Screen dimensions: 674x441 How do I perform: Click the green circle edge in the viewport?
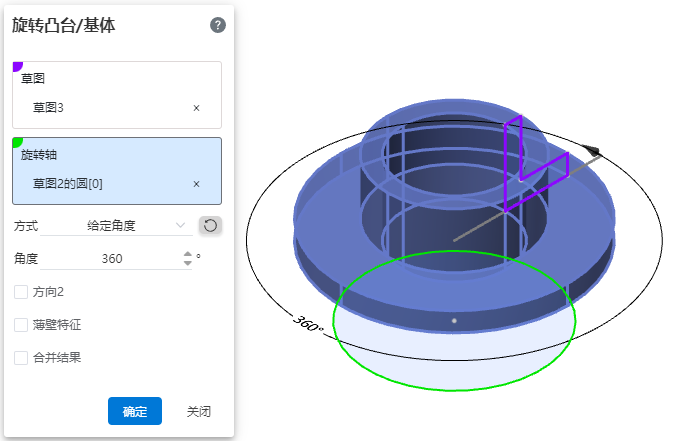454,390
